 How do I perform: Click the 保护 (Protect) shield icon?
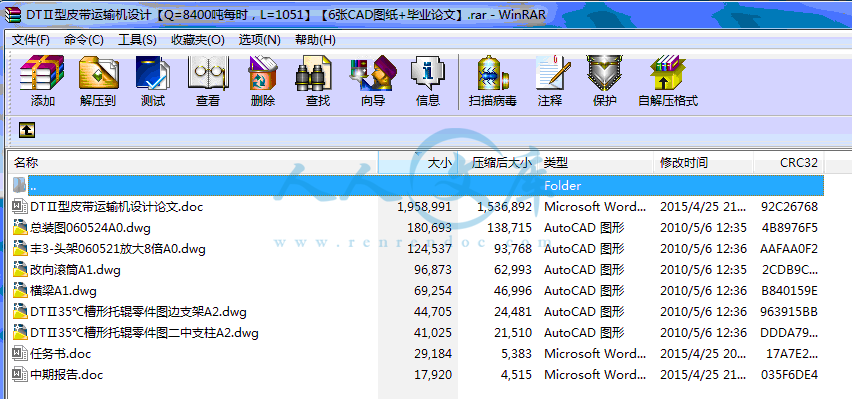604,73
